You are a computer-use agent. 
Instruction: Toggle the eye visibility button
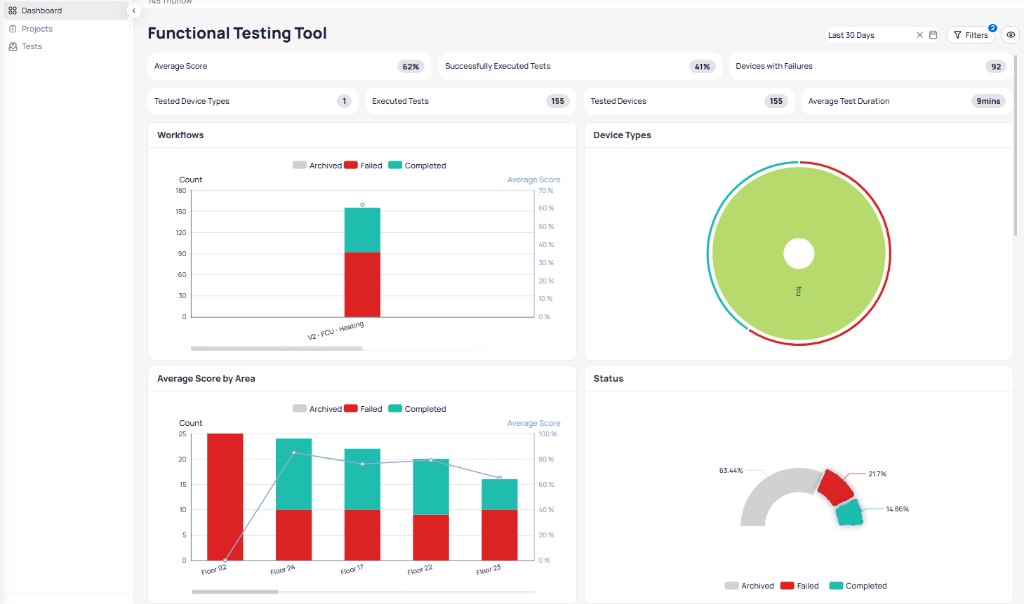[x=1011, y=35]
